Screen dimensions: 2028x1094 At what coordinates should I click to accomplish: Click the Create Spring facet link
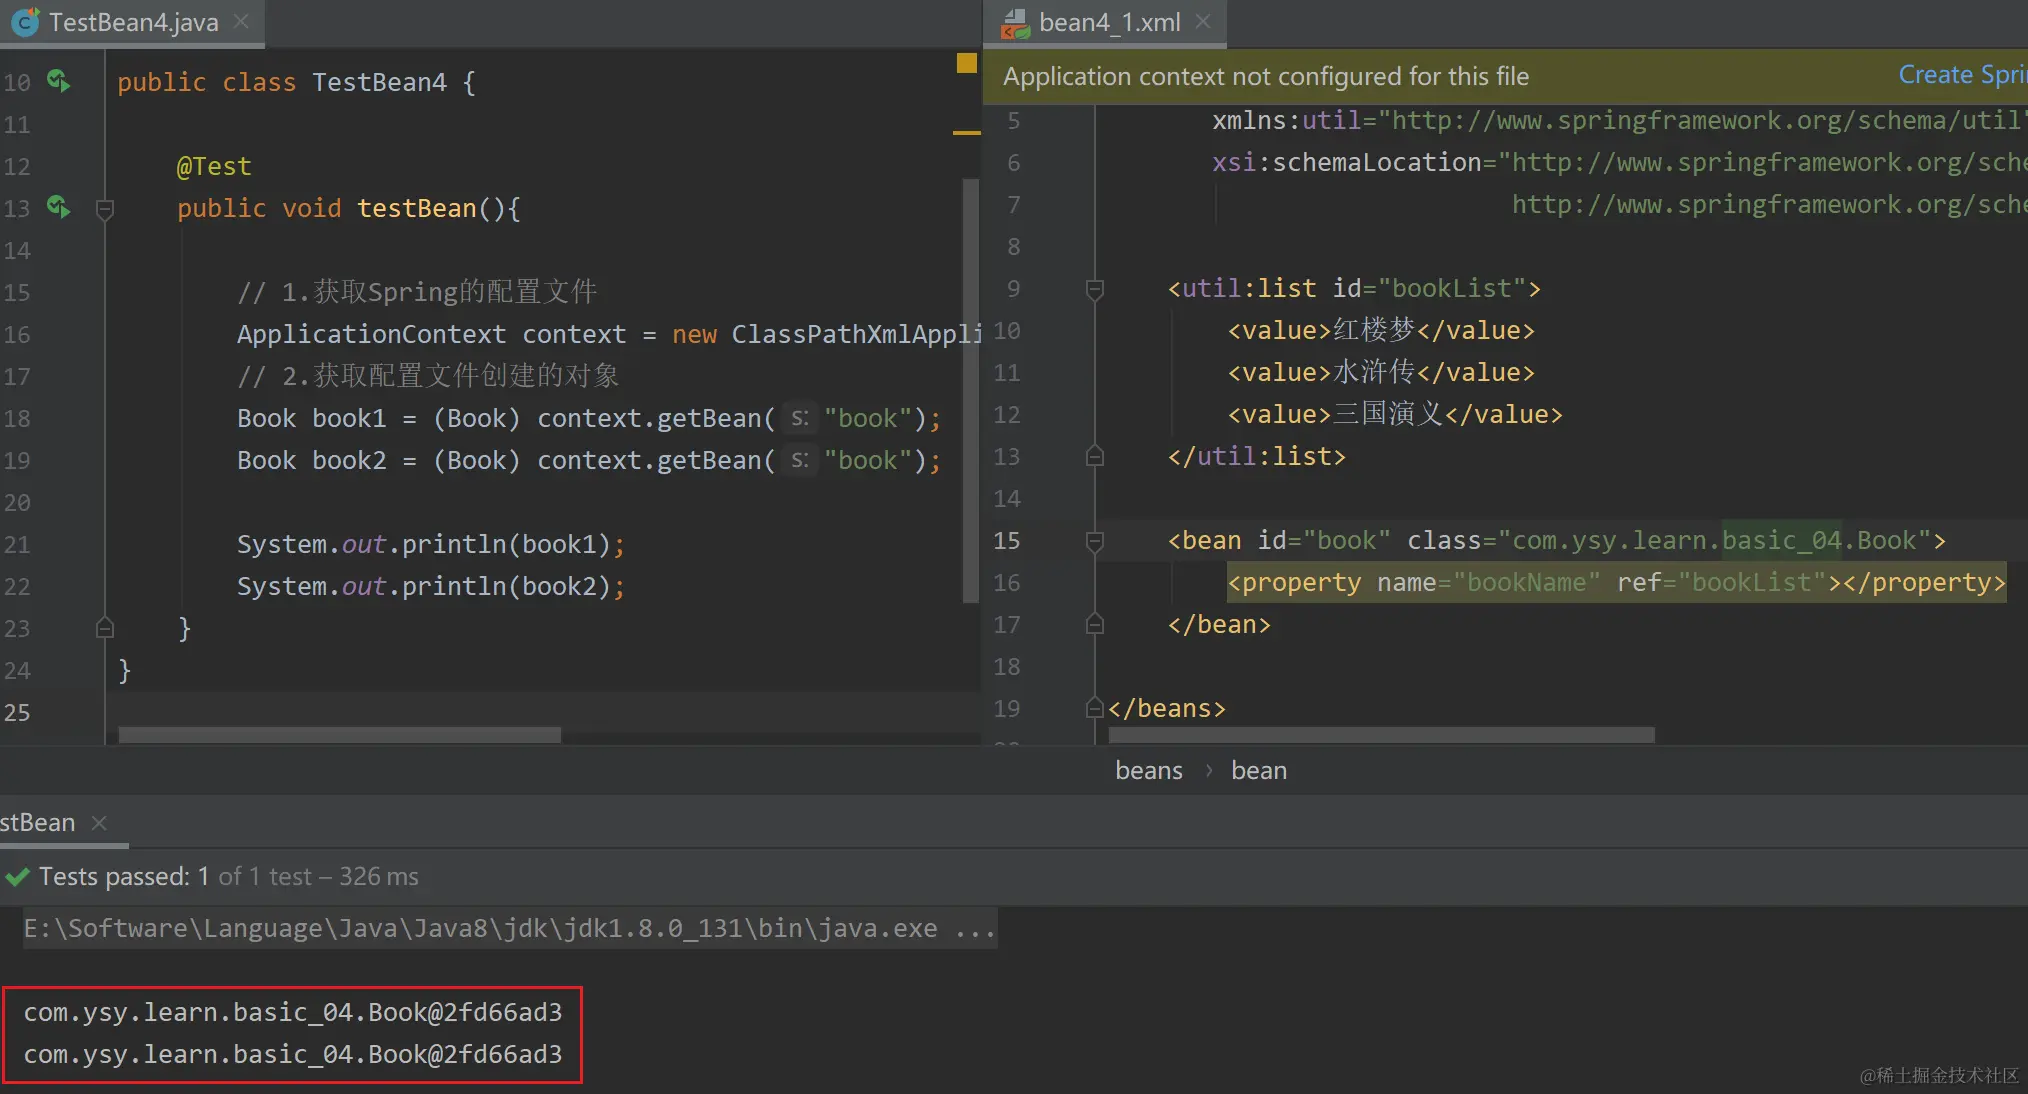1961,75
